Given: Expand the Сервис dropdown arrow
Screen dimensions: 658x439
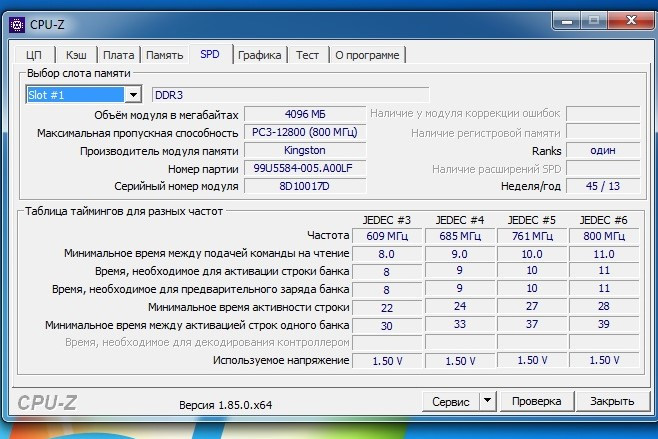Looking at the screenshot, I should tap(487, 401).
